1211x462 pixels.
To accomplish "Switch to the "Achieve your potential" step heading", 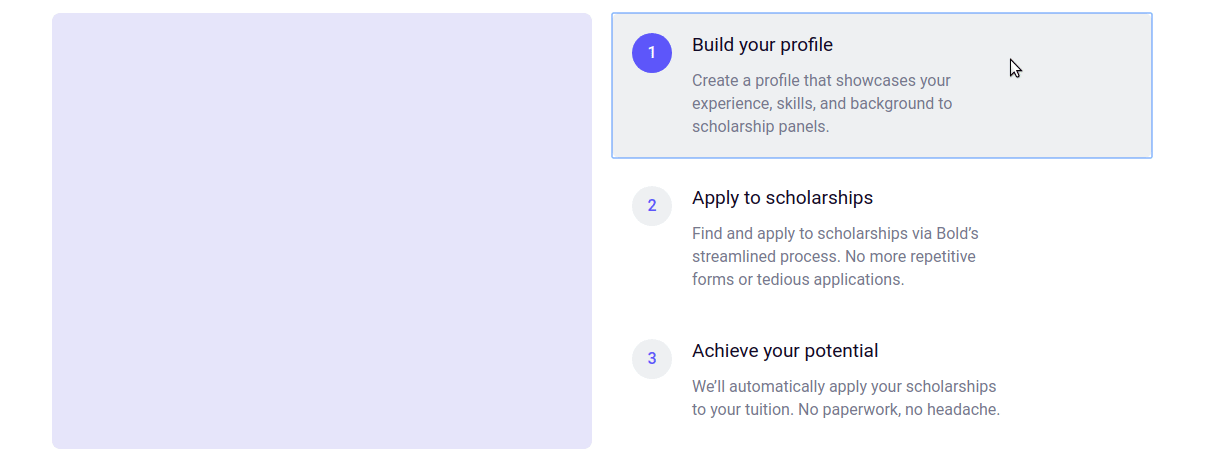I will click(785, 351).
